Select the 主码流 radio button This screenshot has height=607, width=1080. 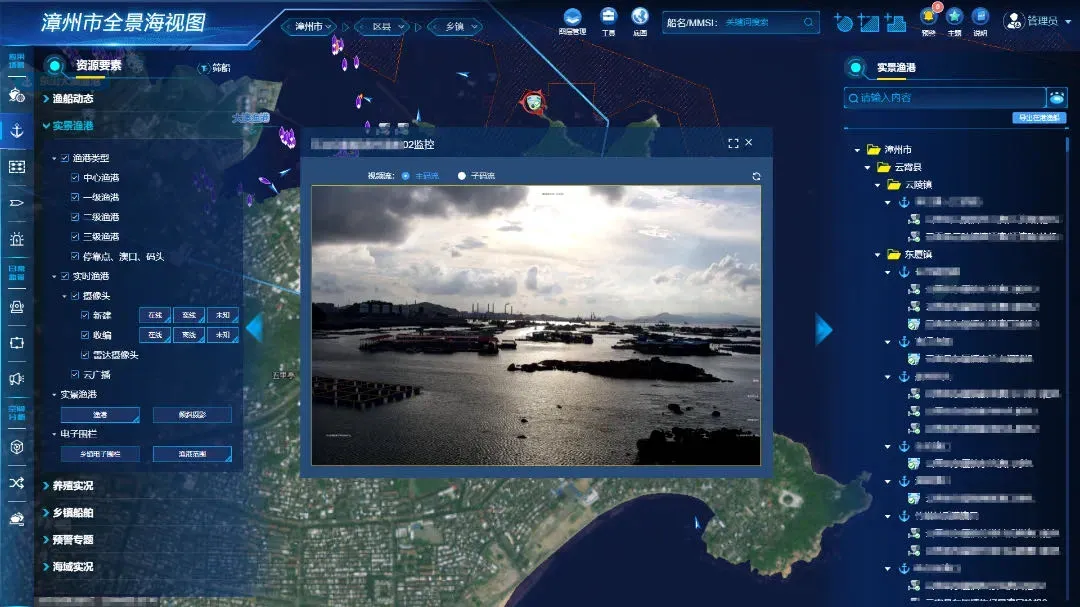406,176
